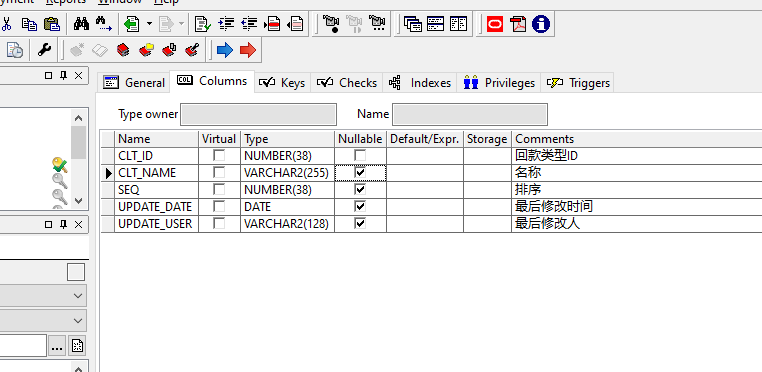
Task: Click the macro library camera icon with dots
Action: pos(377,23)
